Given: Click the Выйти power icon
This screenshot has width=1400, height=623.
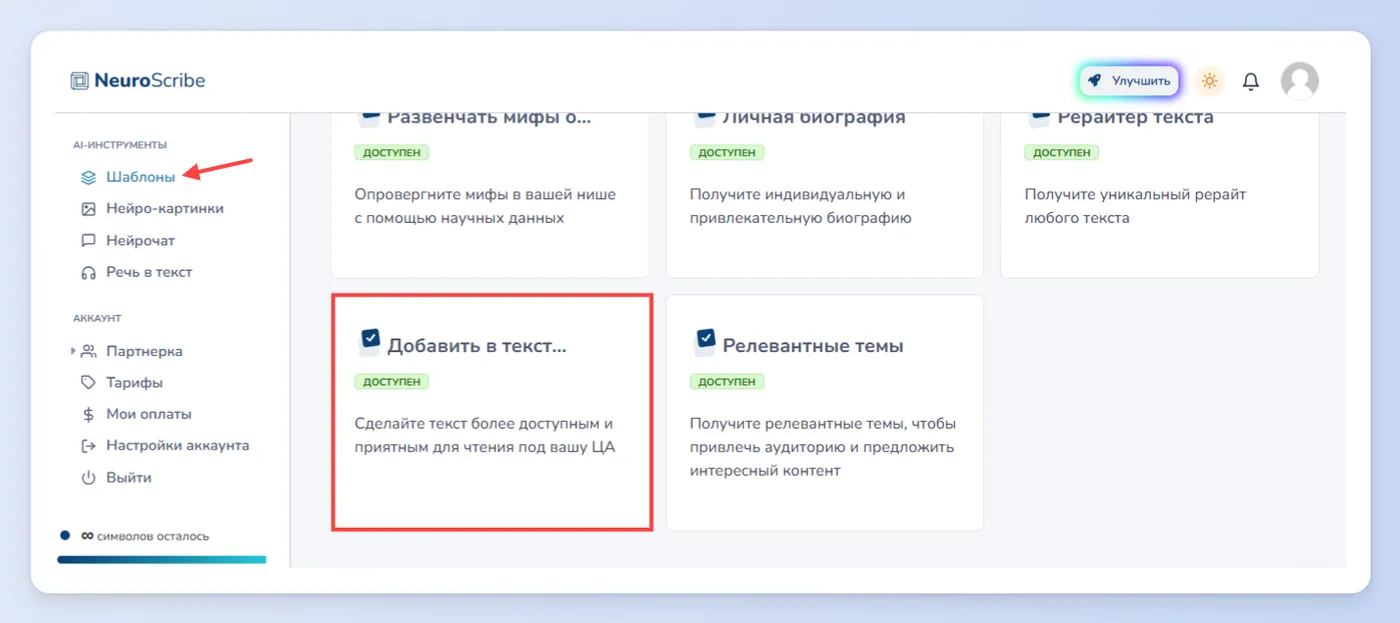Looking at the screenshot, I should (88, 478).
